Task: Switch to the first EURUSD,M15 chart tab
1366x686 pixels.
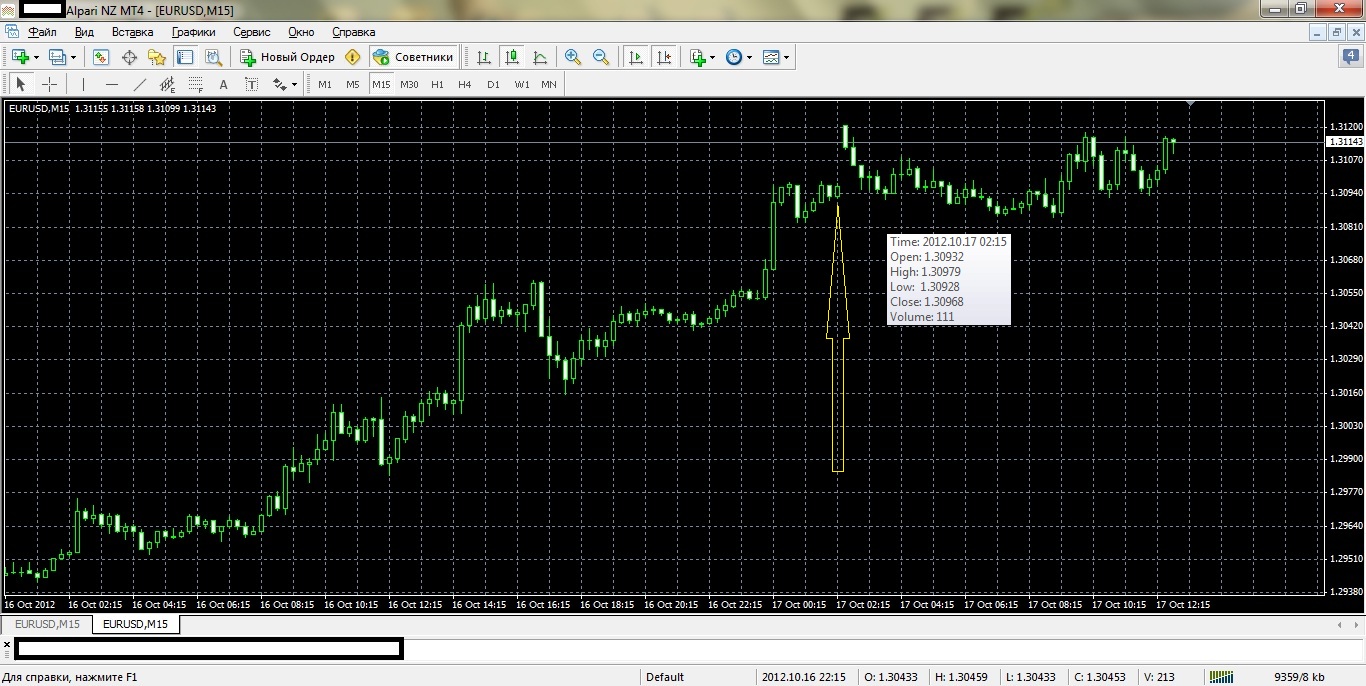Action: [47, 624]
